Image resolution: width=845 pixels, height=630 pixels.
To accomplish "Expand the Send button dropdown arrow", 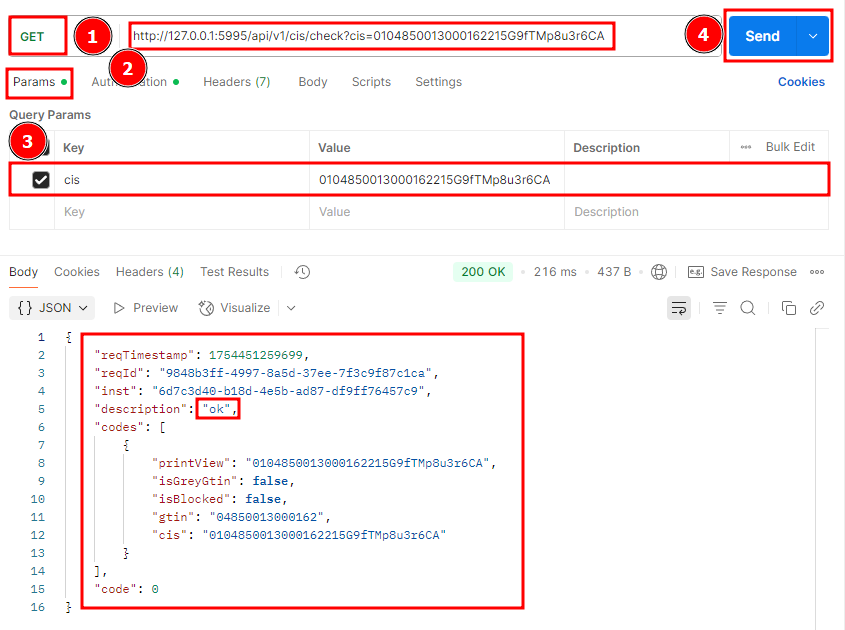I will tap(812, 36).
